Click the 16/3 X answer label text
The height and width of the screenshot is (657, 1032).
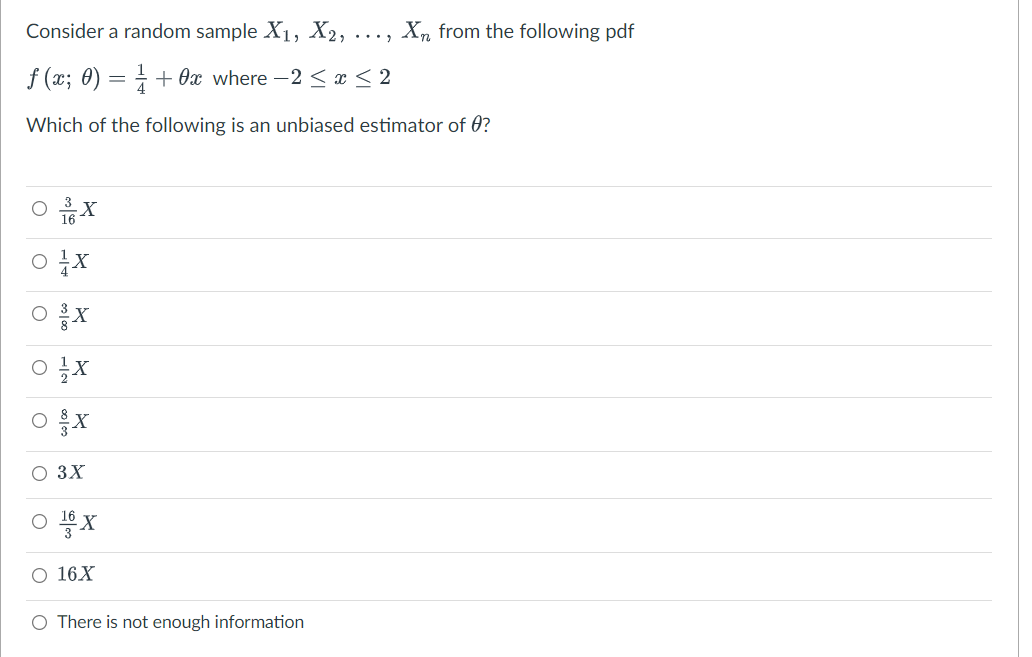tap(76, 522)
